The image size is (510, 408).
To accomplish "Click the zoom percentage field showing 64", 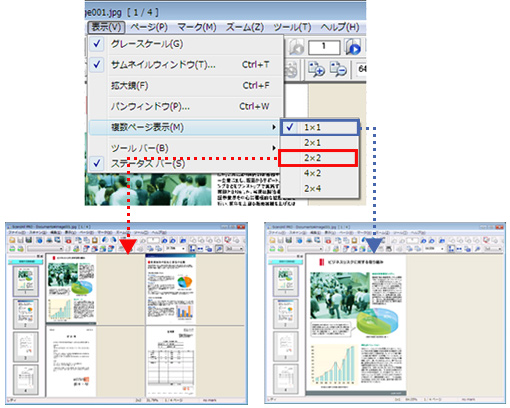I will point(361,69).
